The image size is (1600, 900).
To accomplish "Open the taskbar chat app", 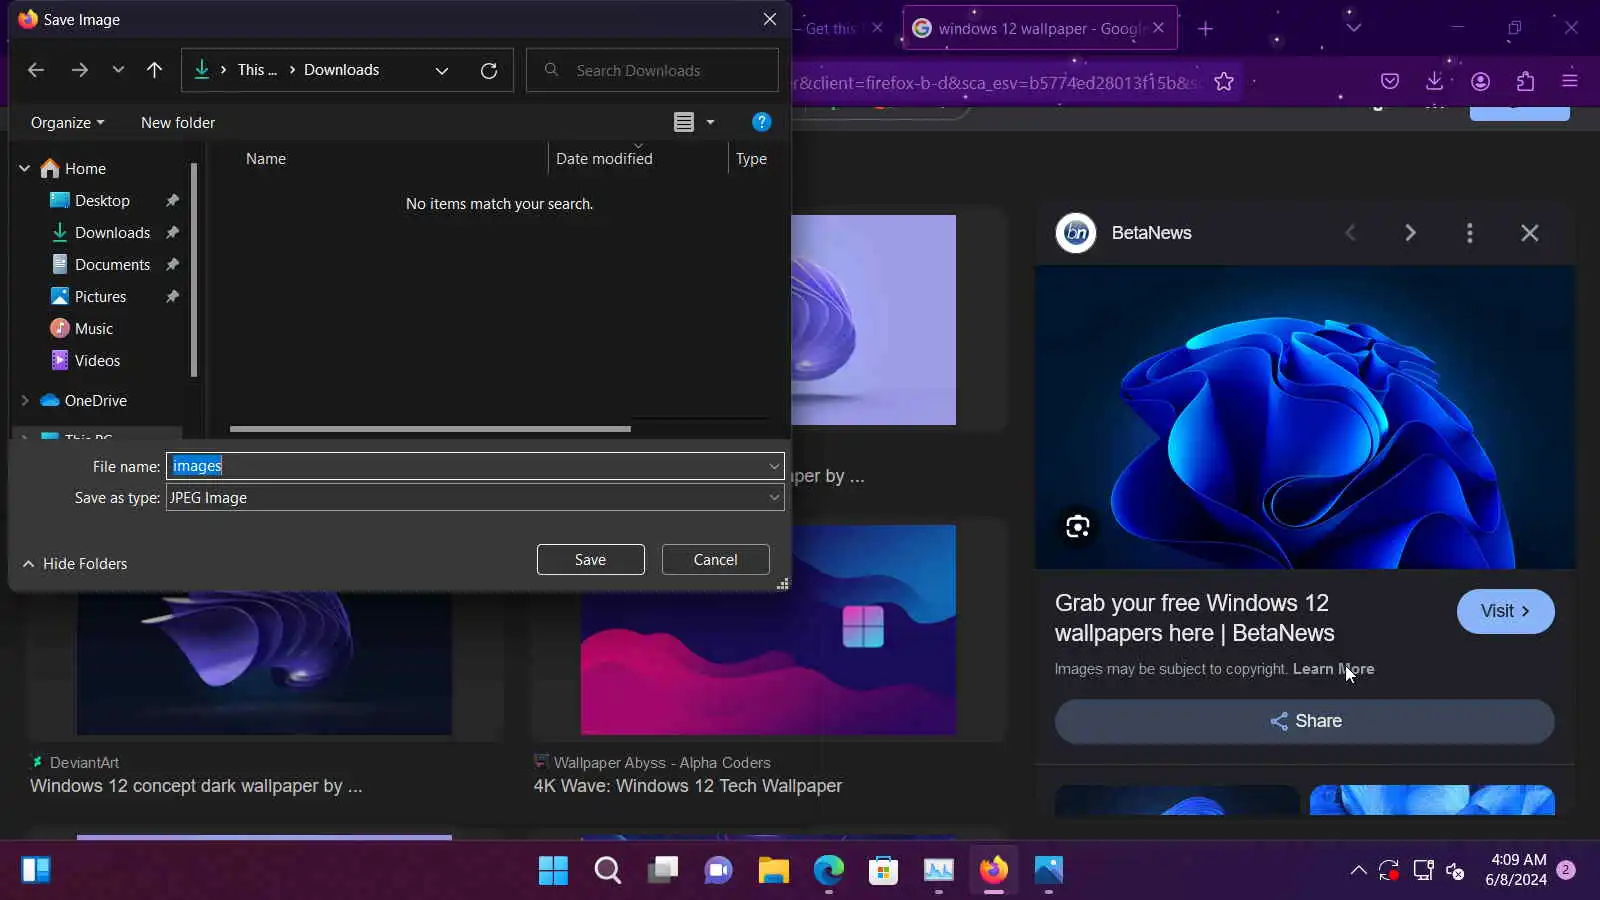I will [x=718, y=870].
